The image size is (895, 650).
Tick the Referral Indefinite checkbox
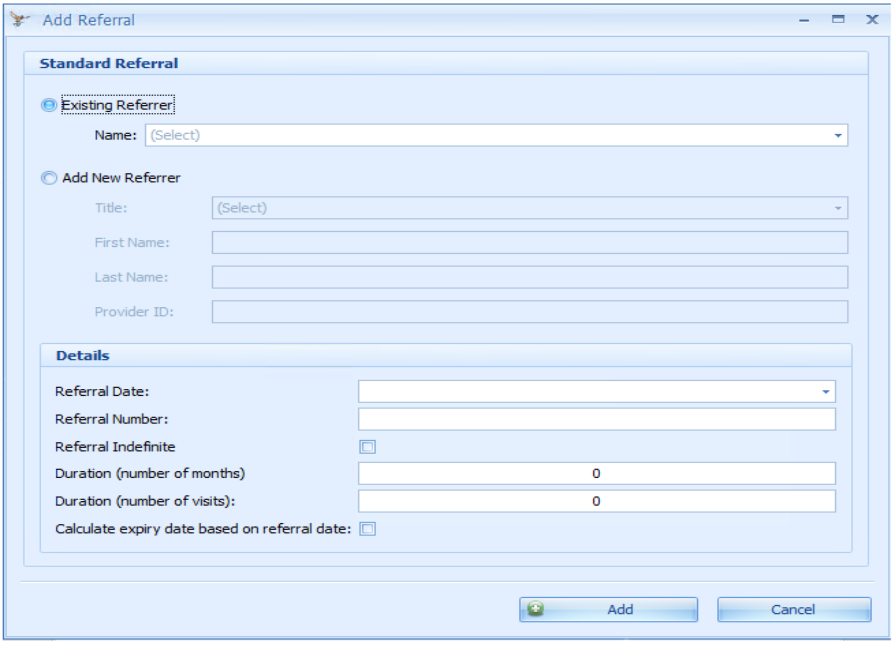coord(368,447)
